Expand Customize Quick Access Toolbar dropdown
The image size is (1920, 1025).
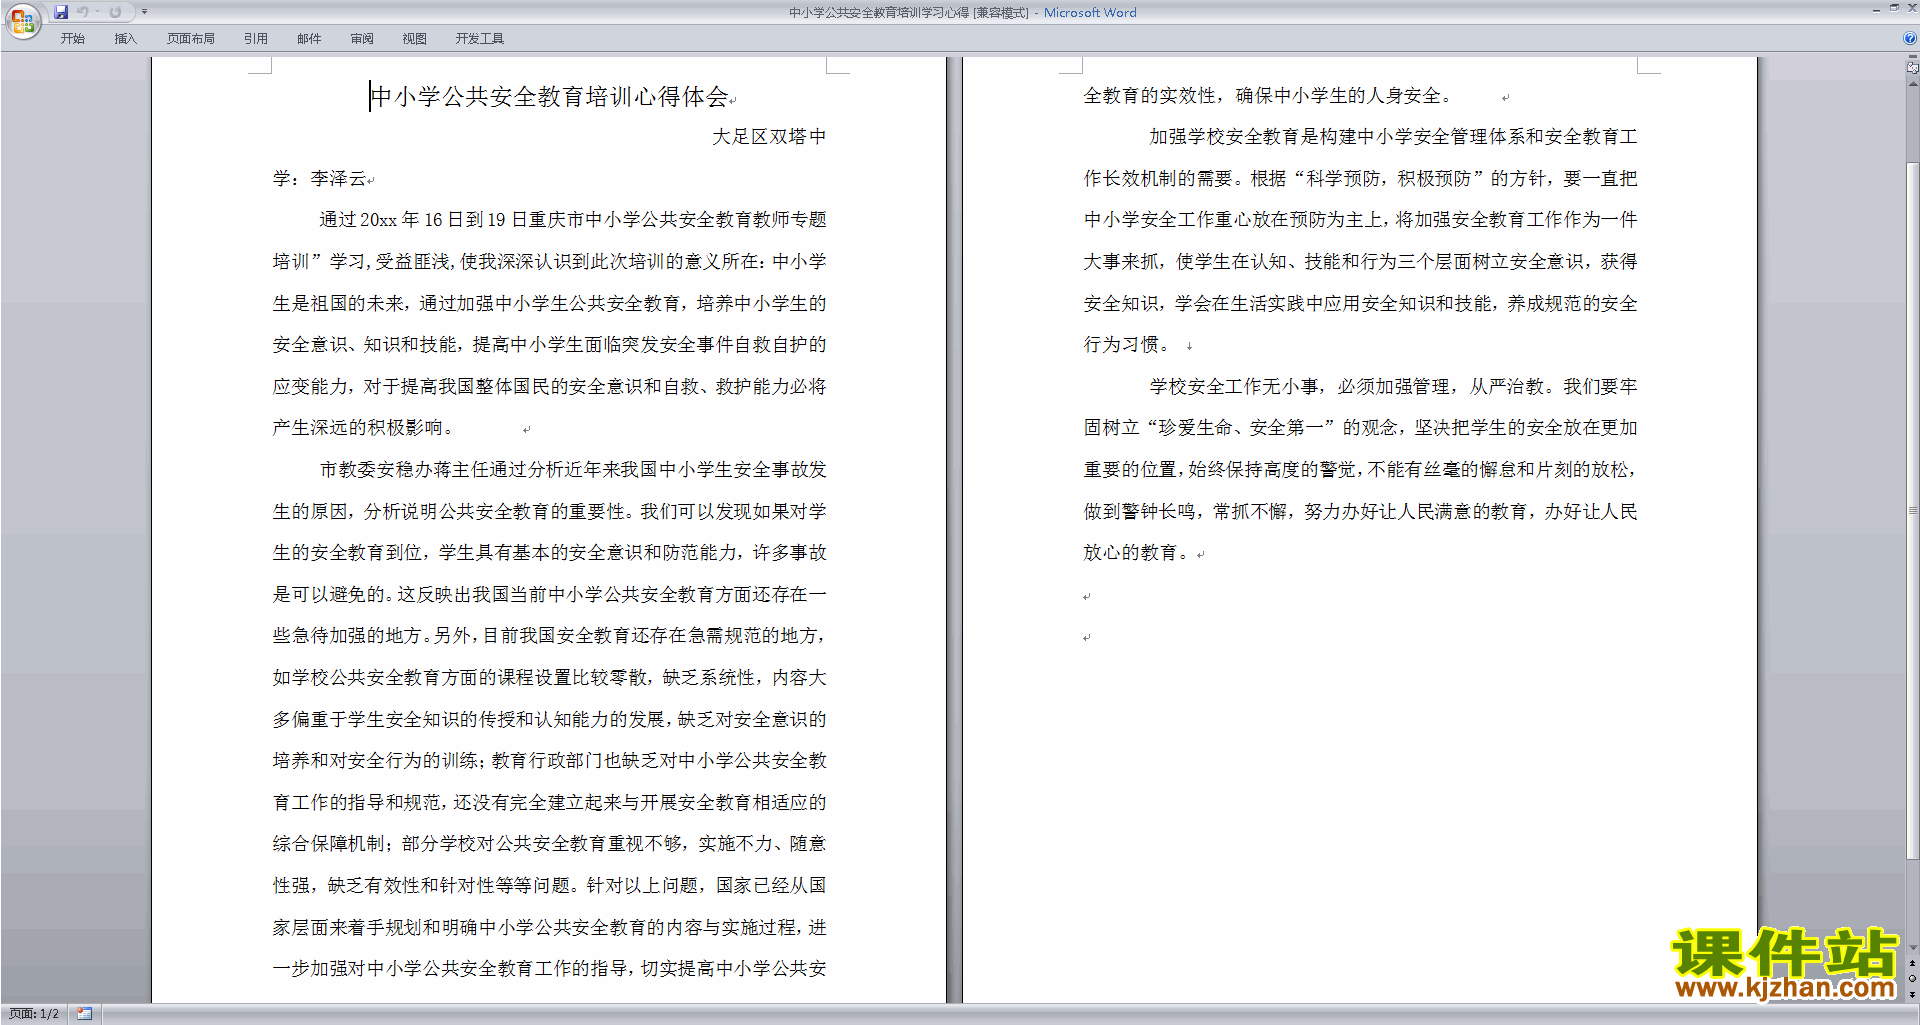144,12
